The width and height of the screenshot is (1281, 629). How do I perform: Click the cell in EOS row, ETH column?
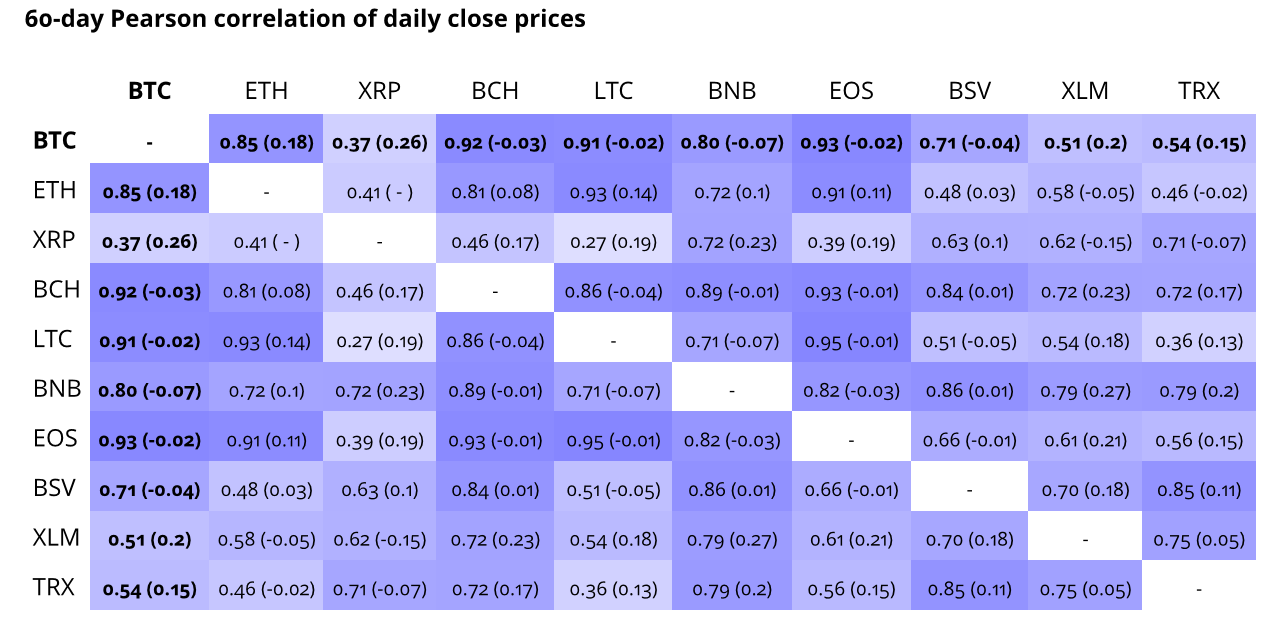266,440
